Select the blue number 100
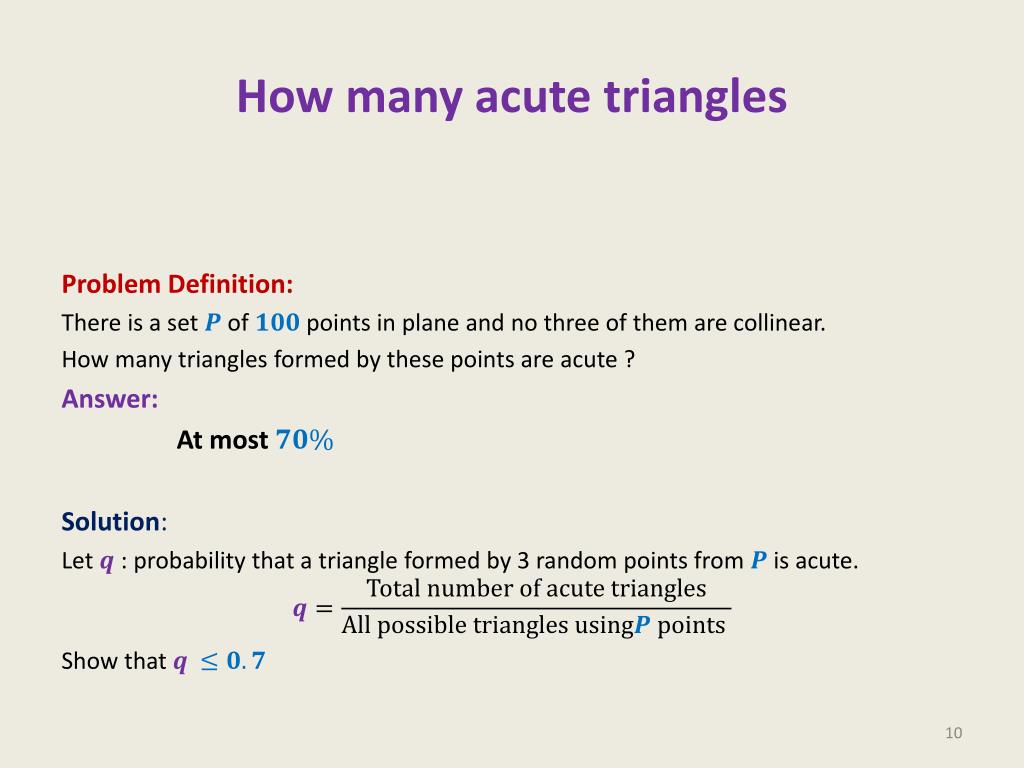The height and width of the screenshot is (768, 1024). click(277, 322)
